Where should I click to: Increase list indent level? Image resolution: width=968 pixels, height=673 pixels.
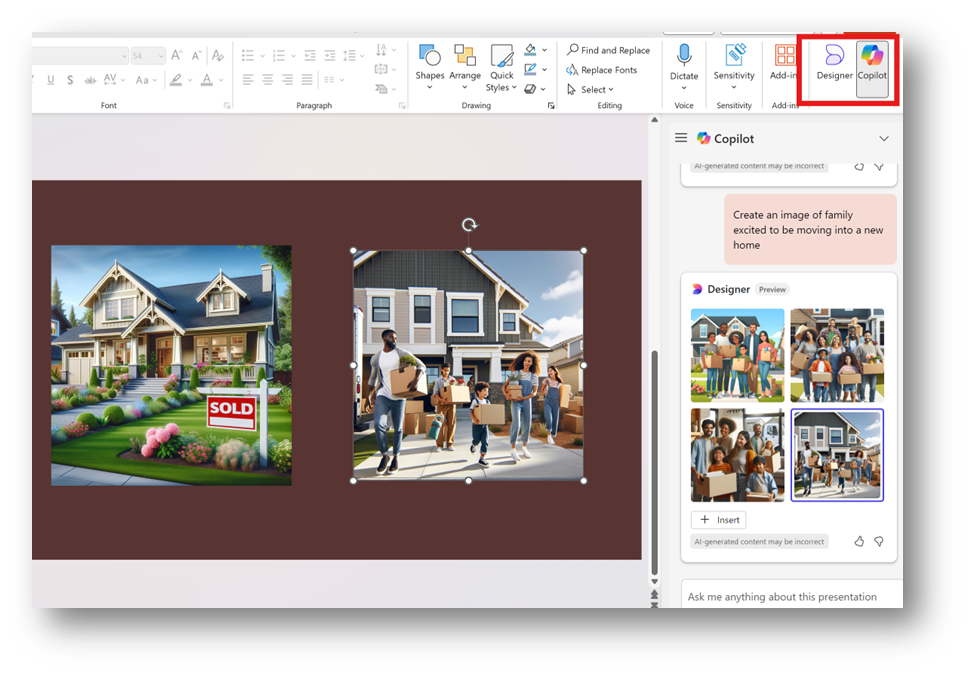tap(330, 56)
